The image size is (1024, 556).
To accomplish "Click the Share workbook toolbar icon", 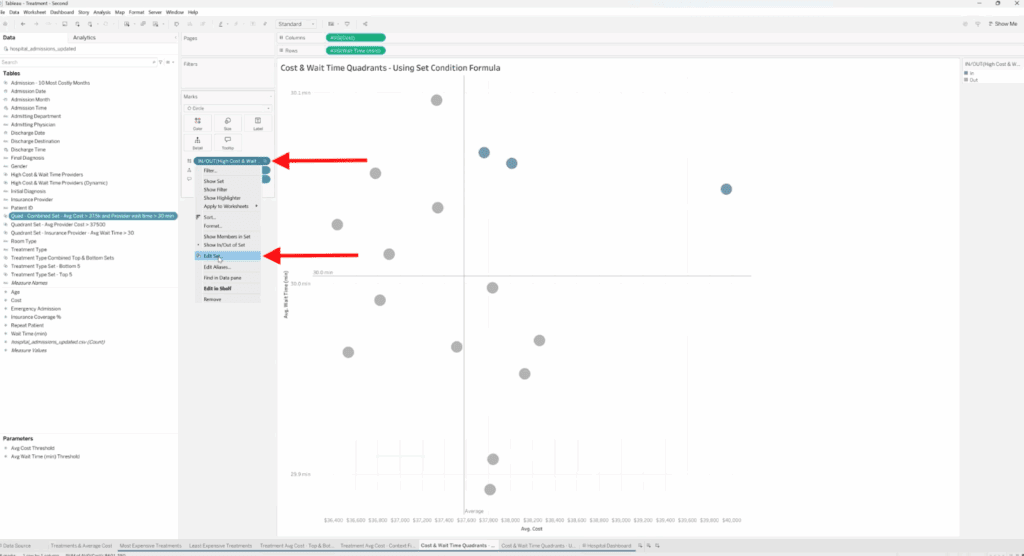I will pyautogui.click(x=365, y=24).
